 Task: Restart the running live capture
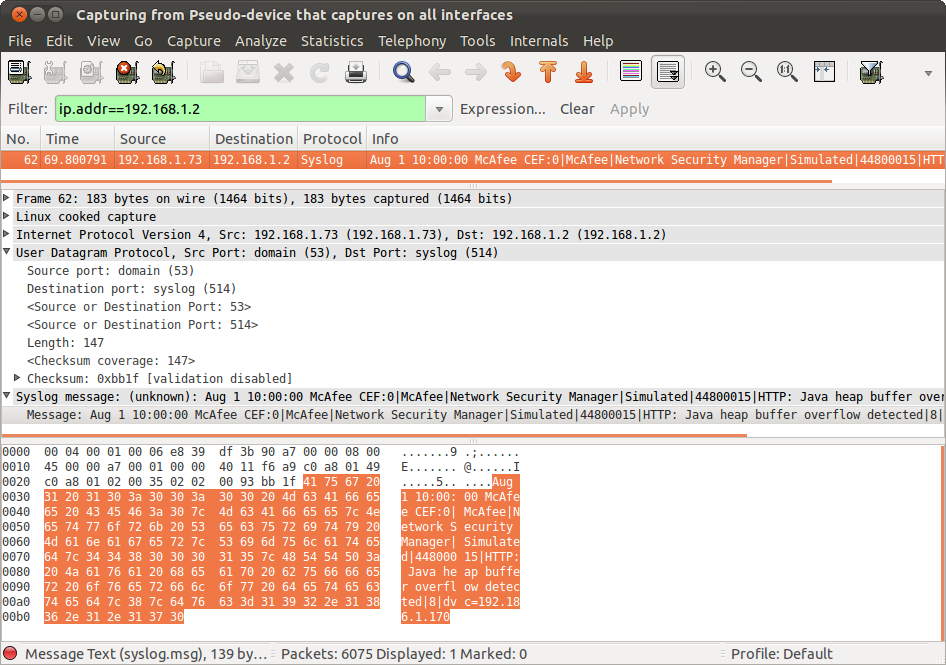tap(163, 72)
